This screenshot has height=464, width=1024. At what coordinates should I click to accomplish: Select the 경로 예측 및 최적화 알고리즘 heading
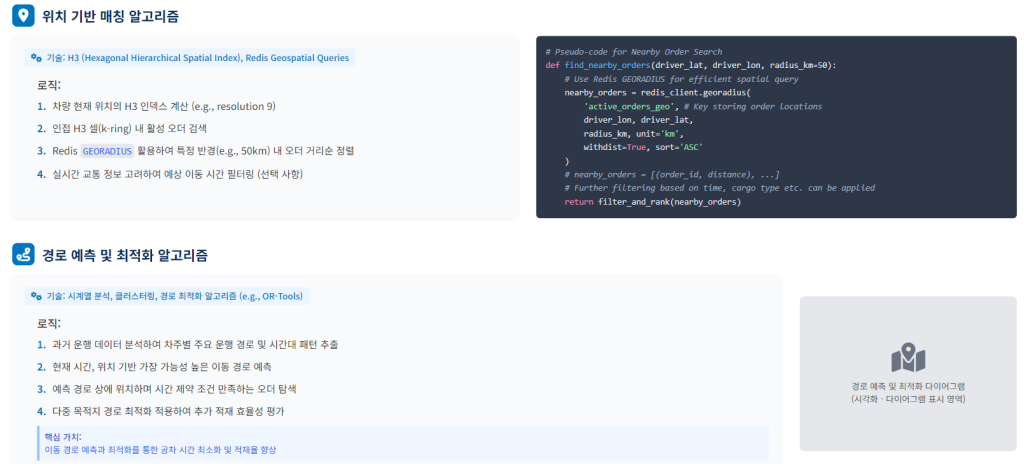(x=125, y=255)
